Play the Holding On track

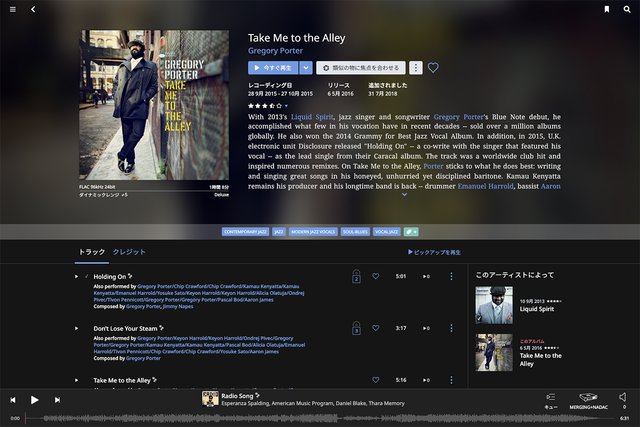pos(76,276)
